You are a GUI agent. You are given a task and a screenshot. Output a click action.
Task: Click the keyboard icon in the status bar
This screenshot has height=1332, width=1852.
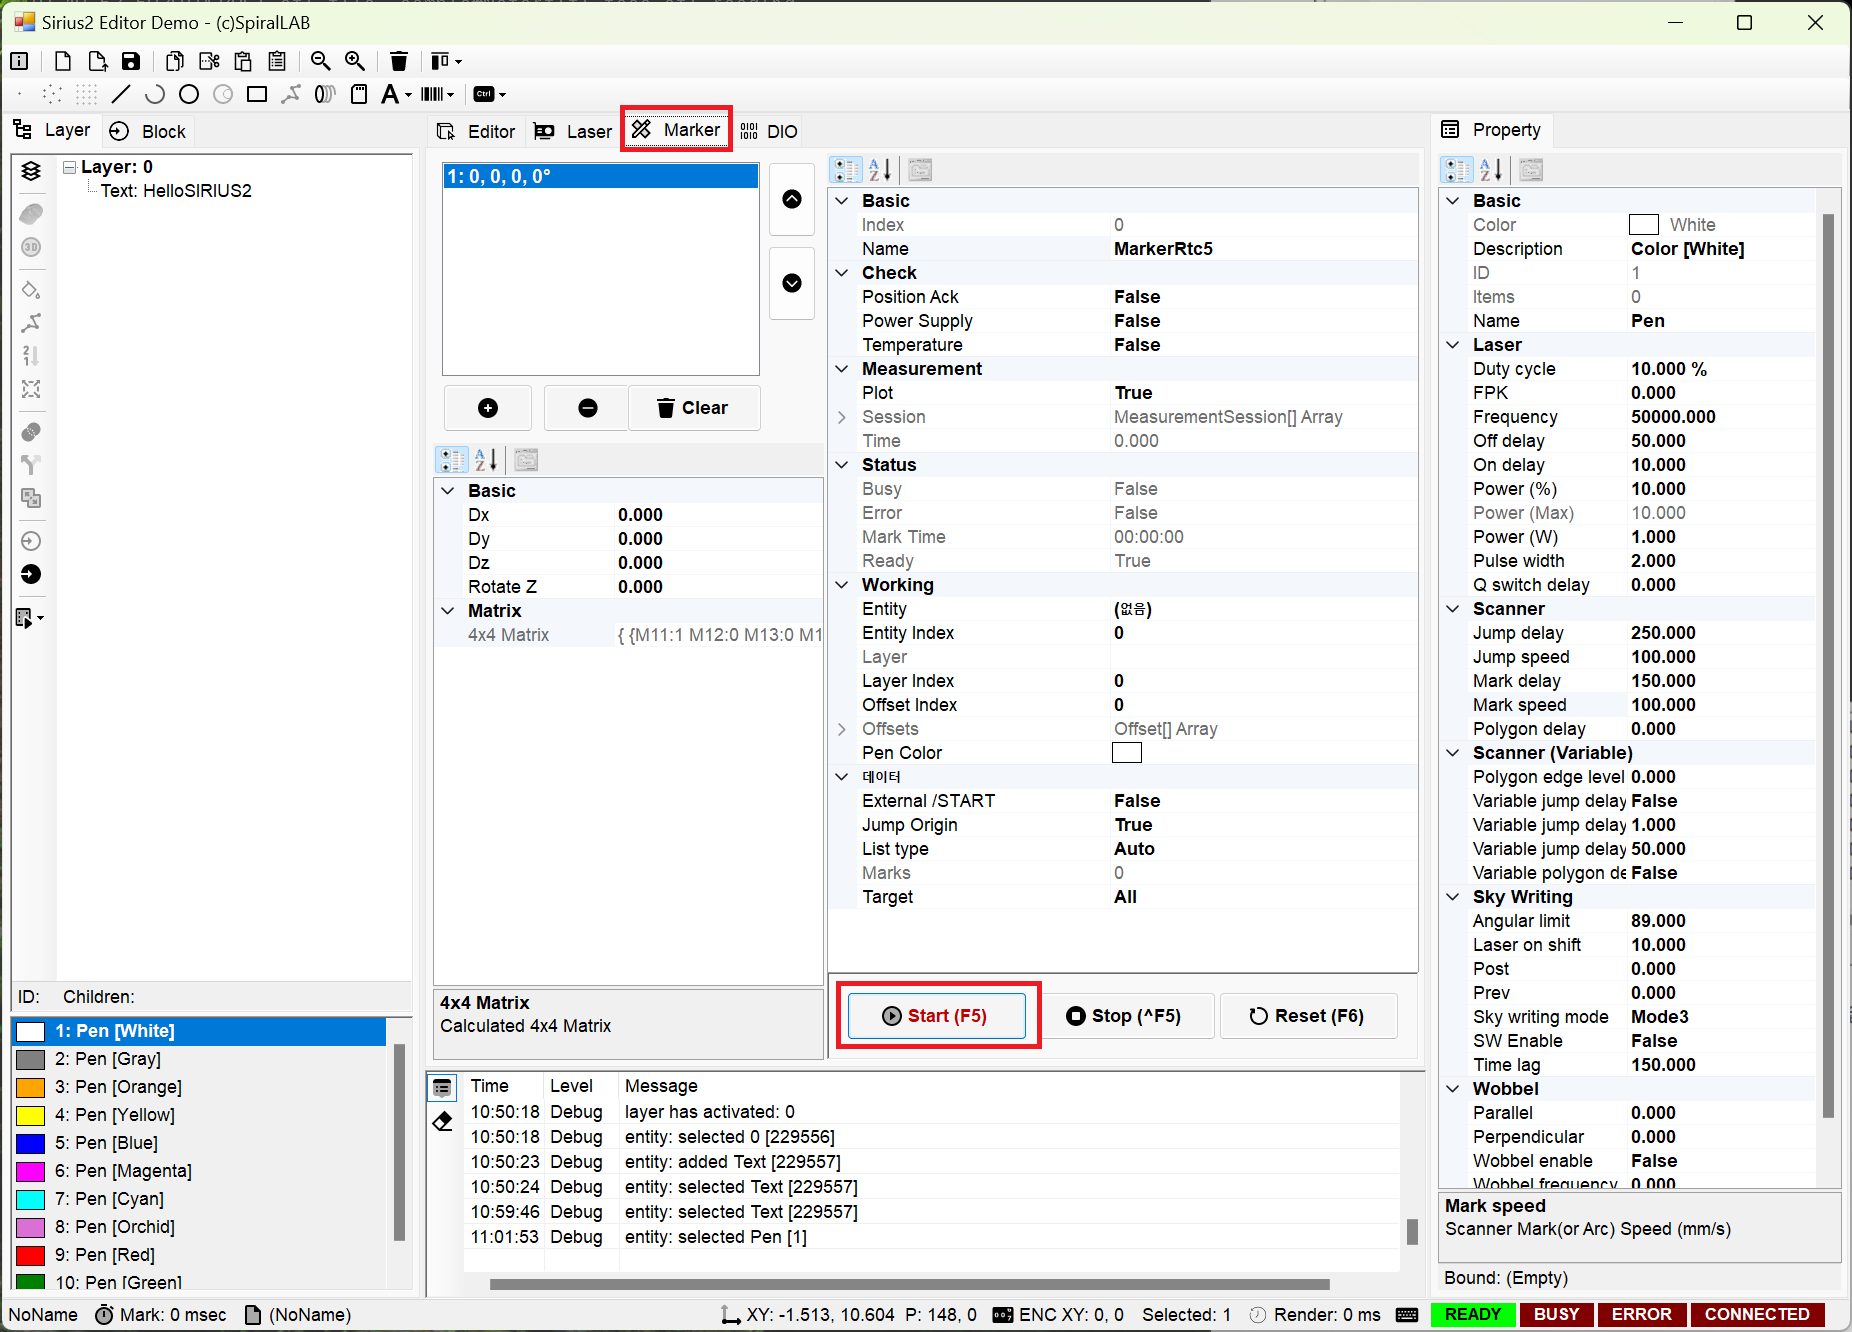point(1407,1315)
